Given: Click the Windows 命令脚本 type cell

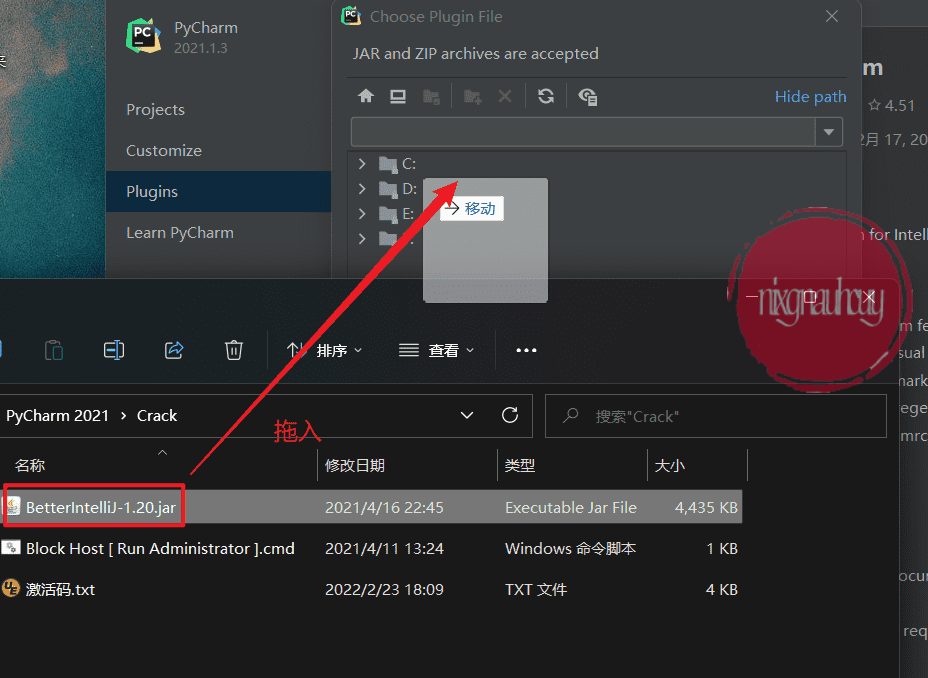Looking at the screenshot, I should [571, 548].
